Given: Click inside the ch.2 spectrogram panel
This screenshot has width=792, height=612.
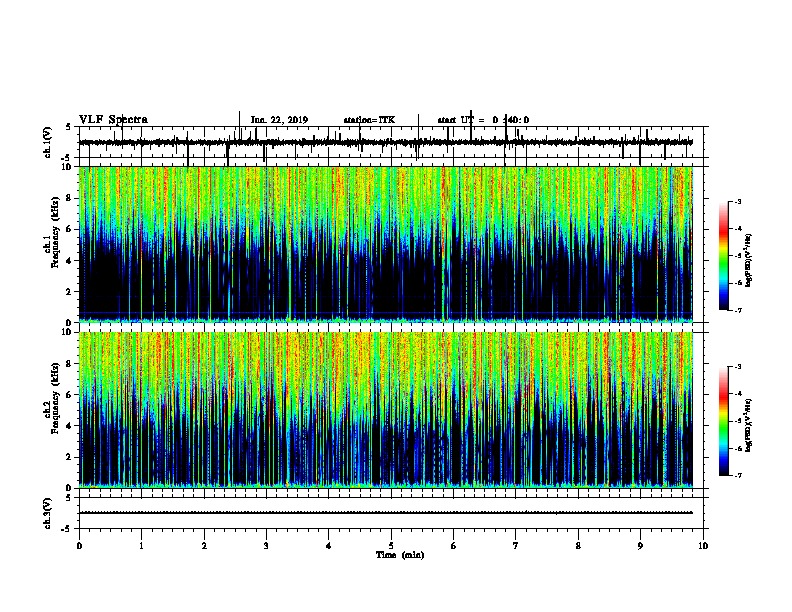Looking at the screenshot, I should click(x=385, y=410).
